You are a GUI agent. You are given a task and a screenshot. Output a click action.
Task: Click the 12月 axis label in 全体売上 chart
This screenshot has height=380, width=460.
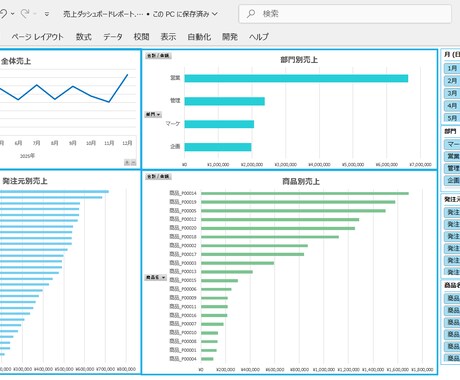[127, 143]
